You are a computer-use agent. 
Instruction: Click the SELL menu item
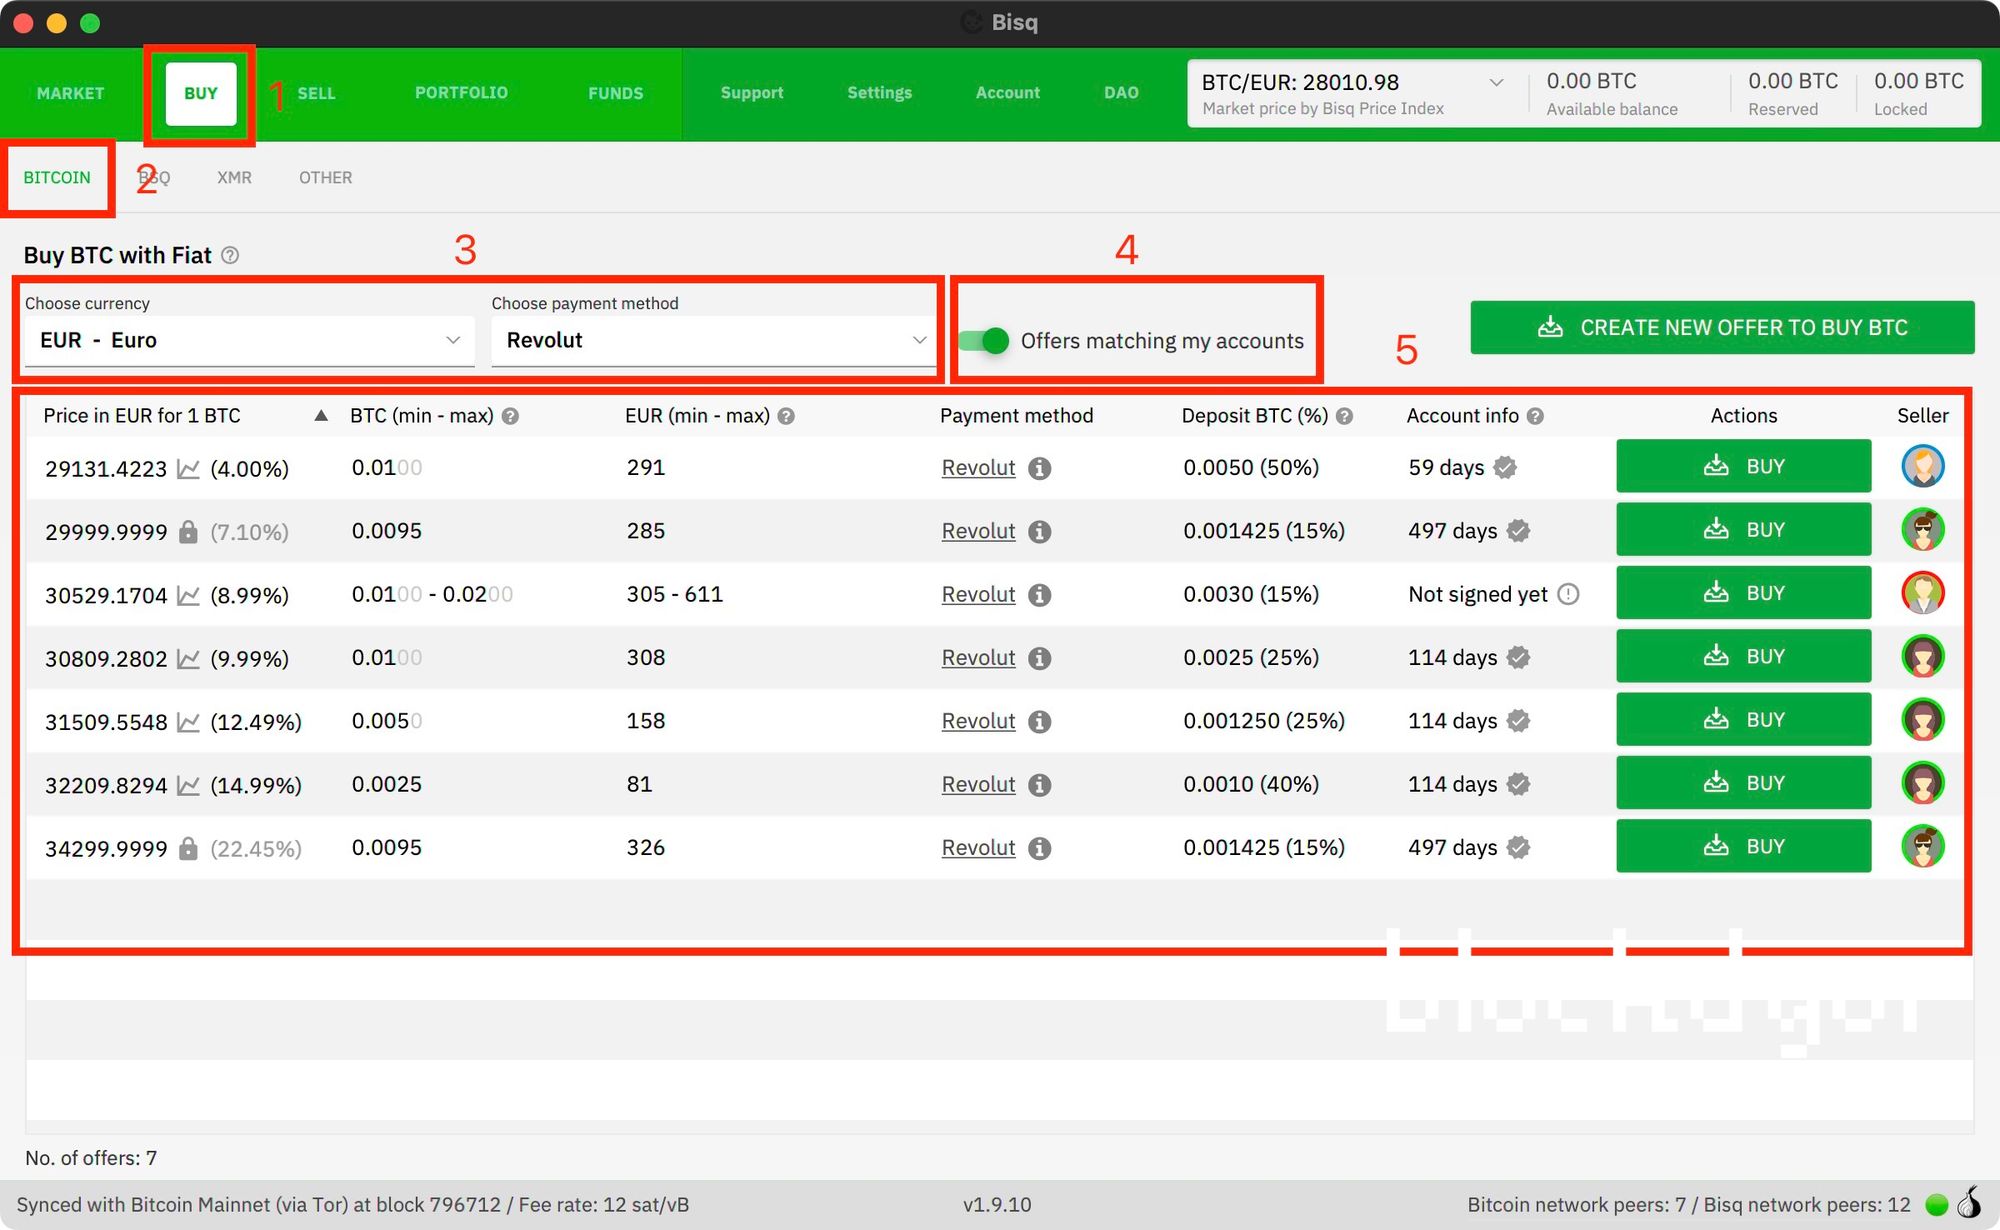click(x=314, y=91)
